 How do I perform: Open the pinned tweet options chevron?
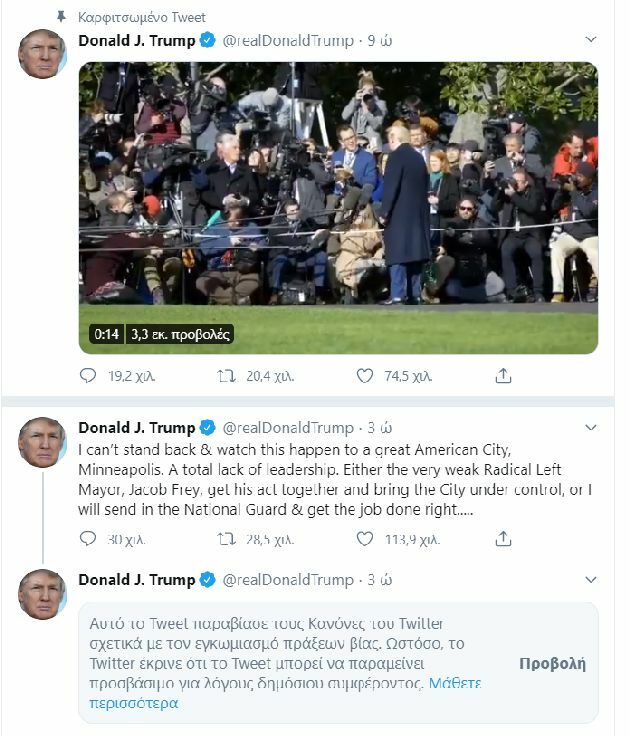[591, 39]
